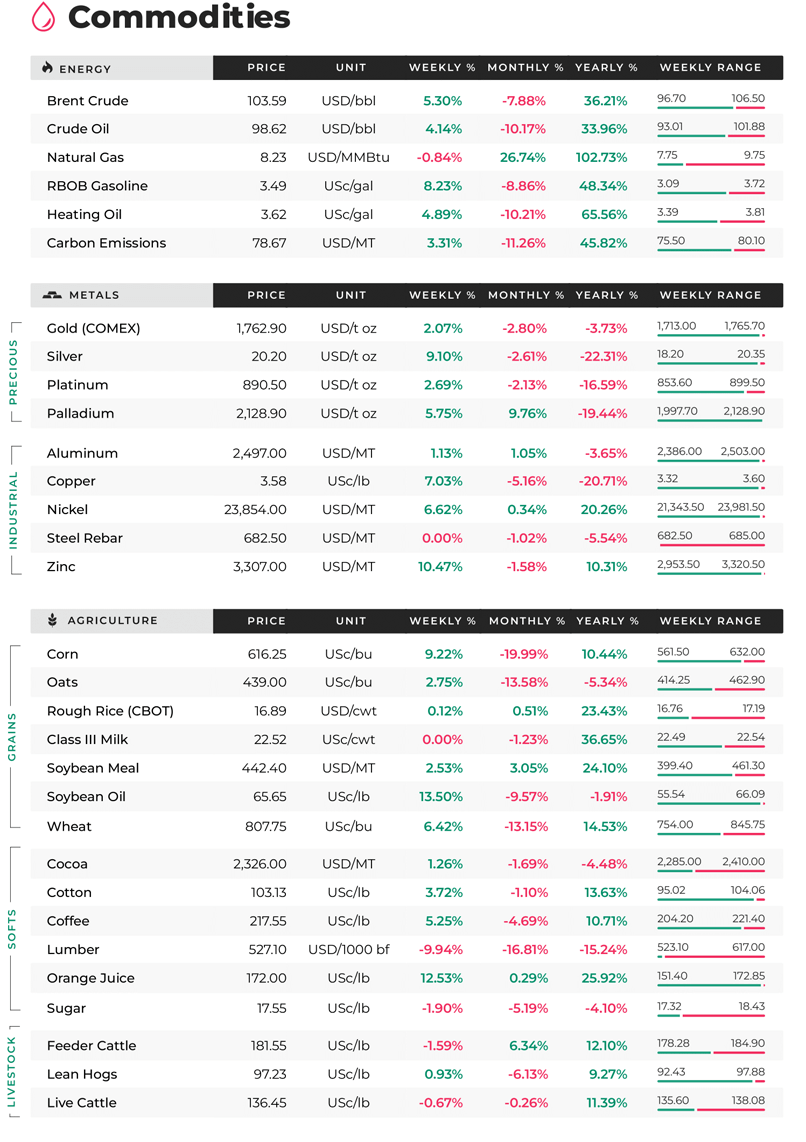The height and width of the screenshot is (1142, 806).
Task: Click the PRECIOUS vertical group label
Action: tap(12, 372)
